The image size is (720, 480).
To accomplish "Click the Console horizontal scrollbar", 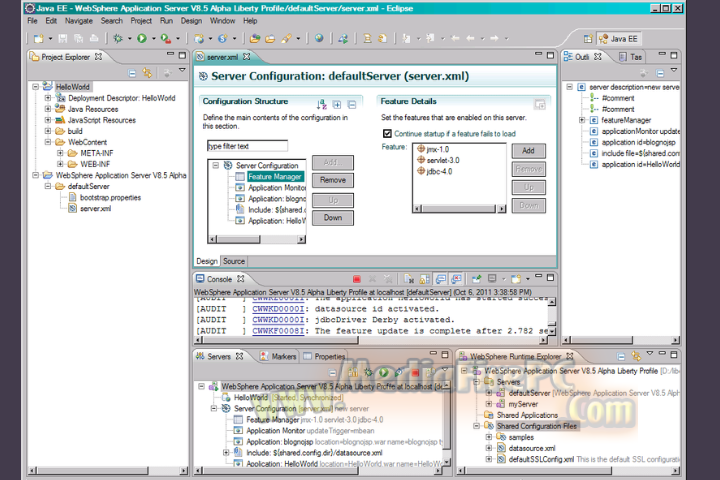I will 371,340.
